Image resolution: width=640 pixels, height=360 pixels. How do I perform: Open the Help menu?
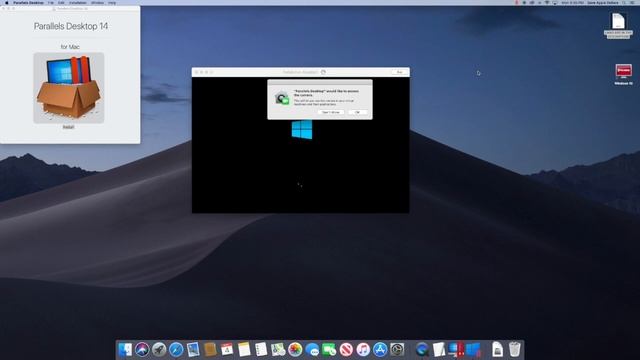[x=112, y=2]
